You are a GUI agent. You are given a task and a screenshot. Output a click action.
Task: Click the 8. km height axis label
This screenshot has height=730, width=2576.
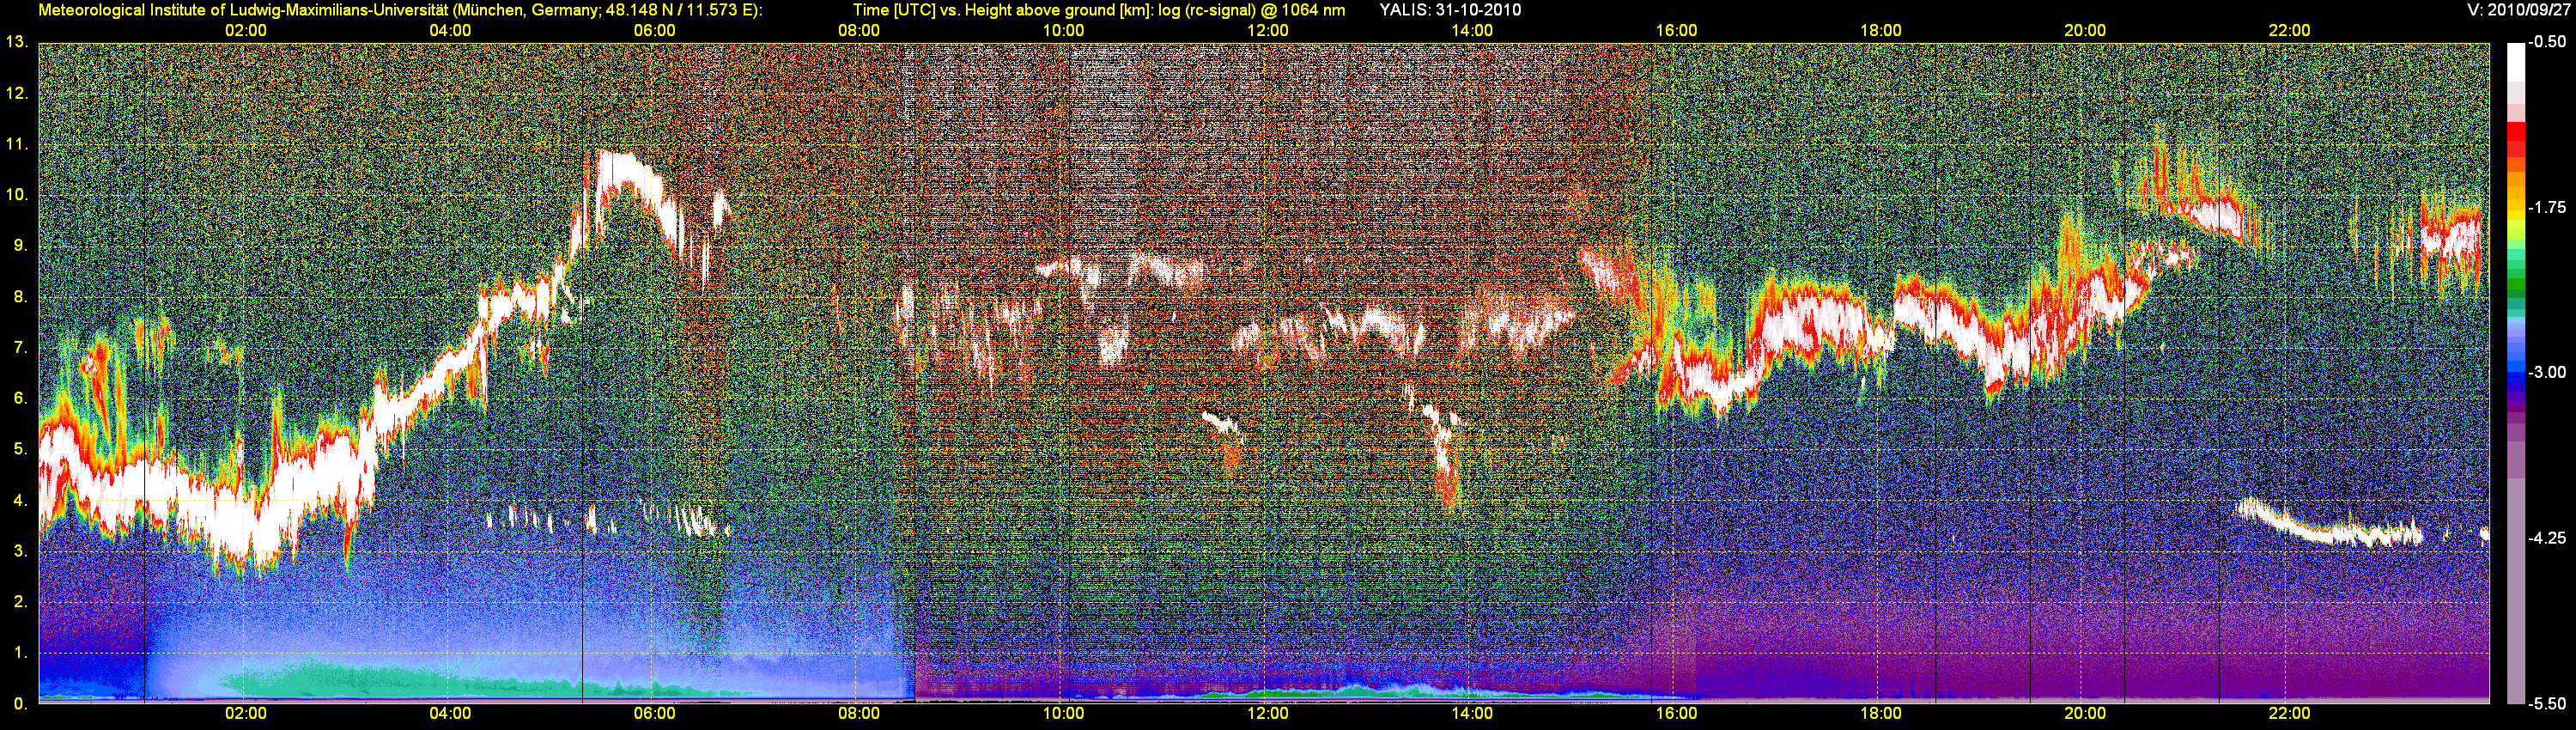click(x=20, y=296)
